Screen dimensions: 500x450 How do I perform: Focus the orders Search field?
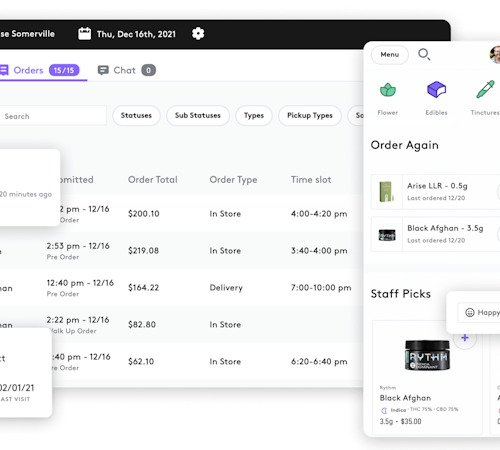click(53, 116)
